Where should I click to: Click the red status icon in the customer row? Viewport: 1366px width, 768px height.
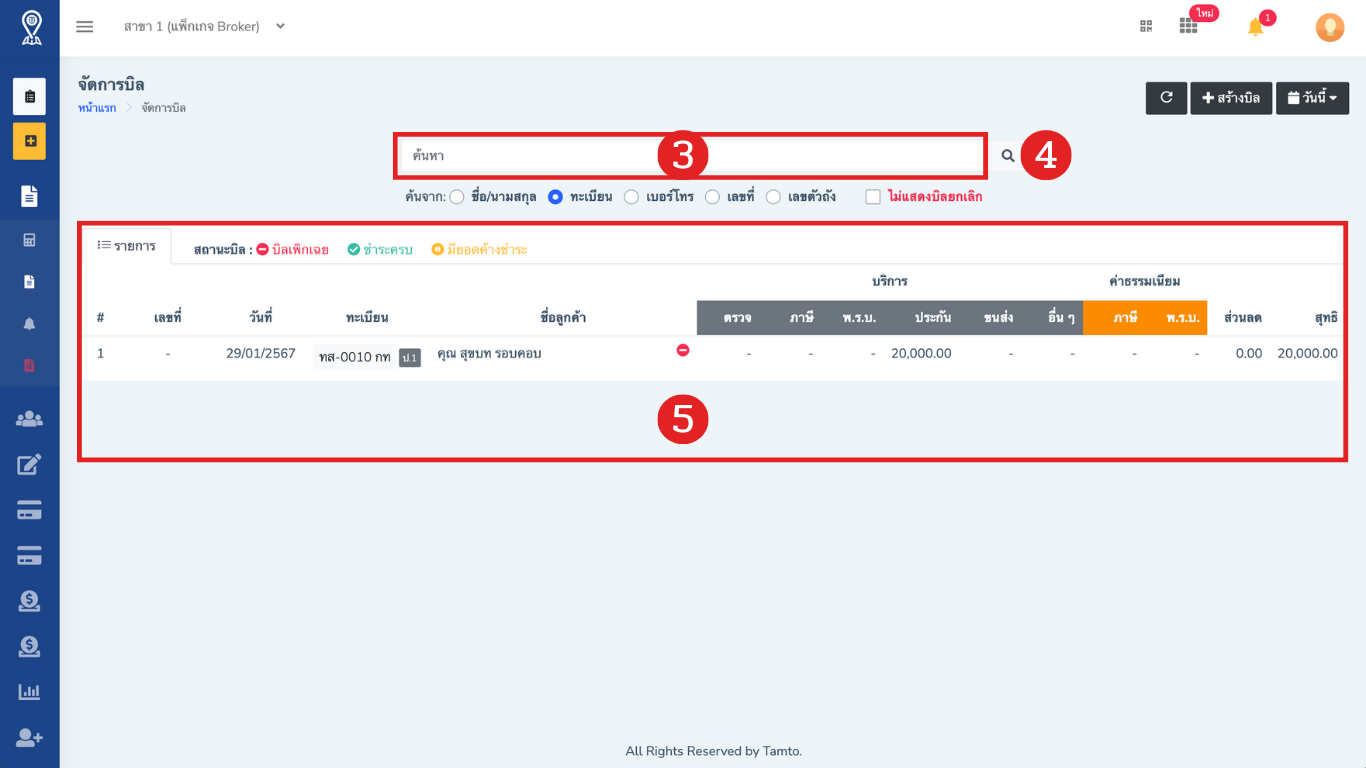point(683,350)
